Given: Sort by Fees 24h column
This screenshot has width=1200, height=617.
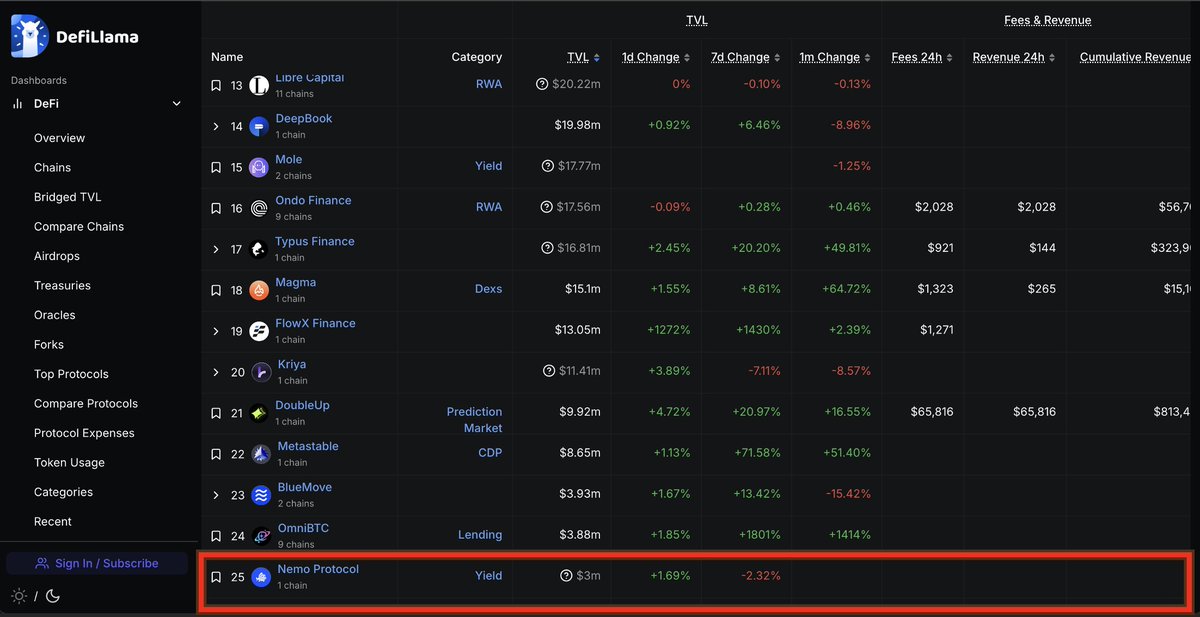Looking at the screenshot, I should pos(922,57).
